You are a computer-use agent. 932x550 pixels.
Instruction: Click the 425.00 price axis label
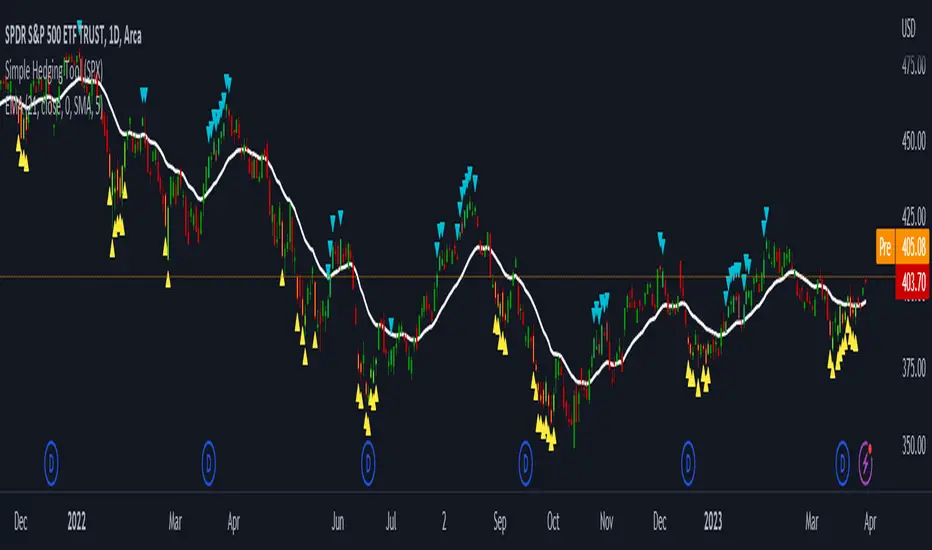913,215
